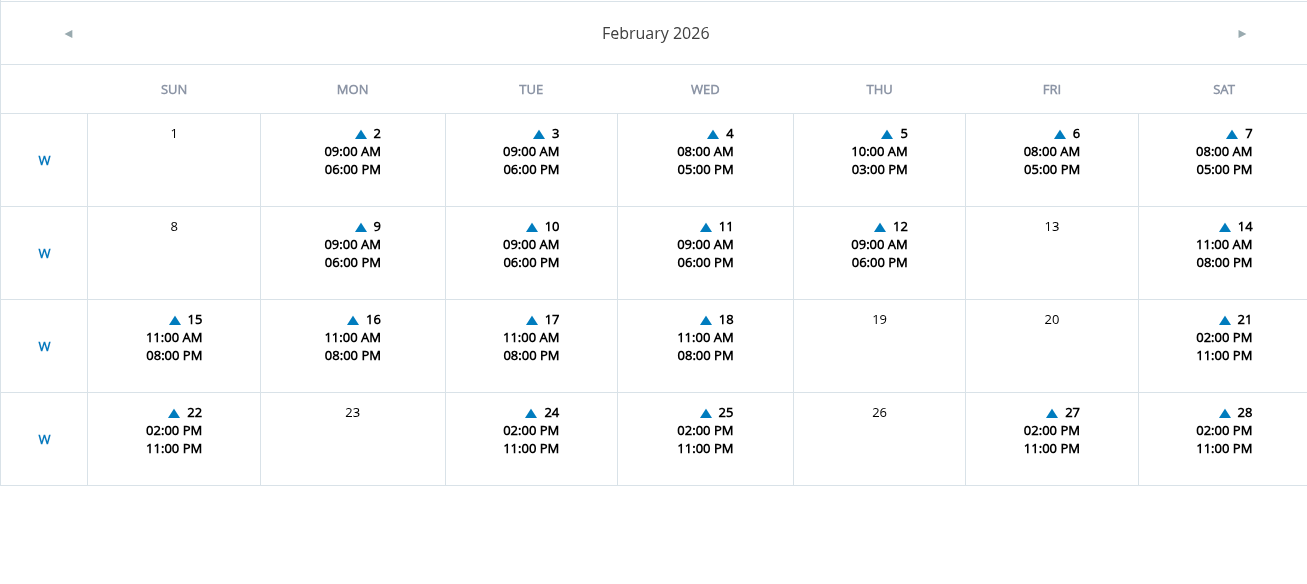Click the February 2026 title text
Viewport: 1307px width, 584px height.
pyautogui.click(x=655, y=33)
